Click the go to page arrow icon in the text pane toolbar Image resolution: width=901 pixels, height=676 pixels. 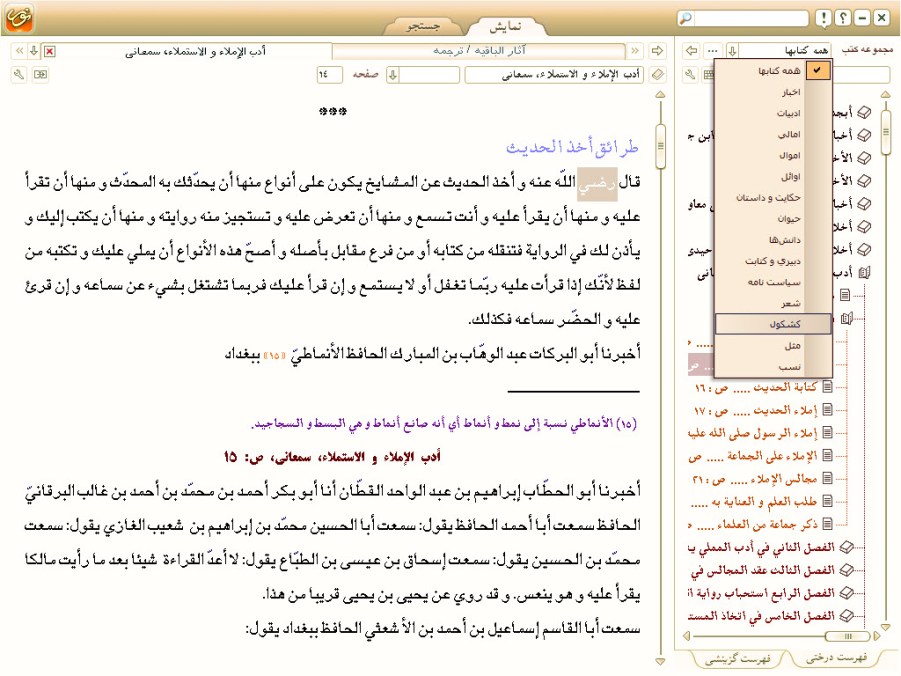[x=40, y=74]
